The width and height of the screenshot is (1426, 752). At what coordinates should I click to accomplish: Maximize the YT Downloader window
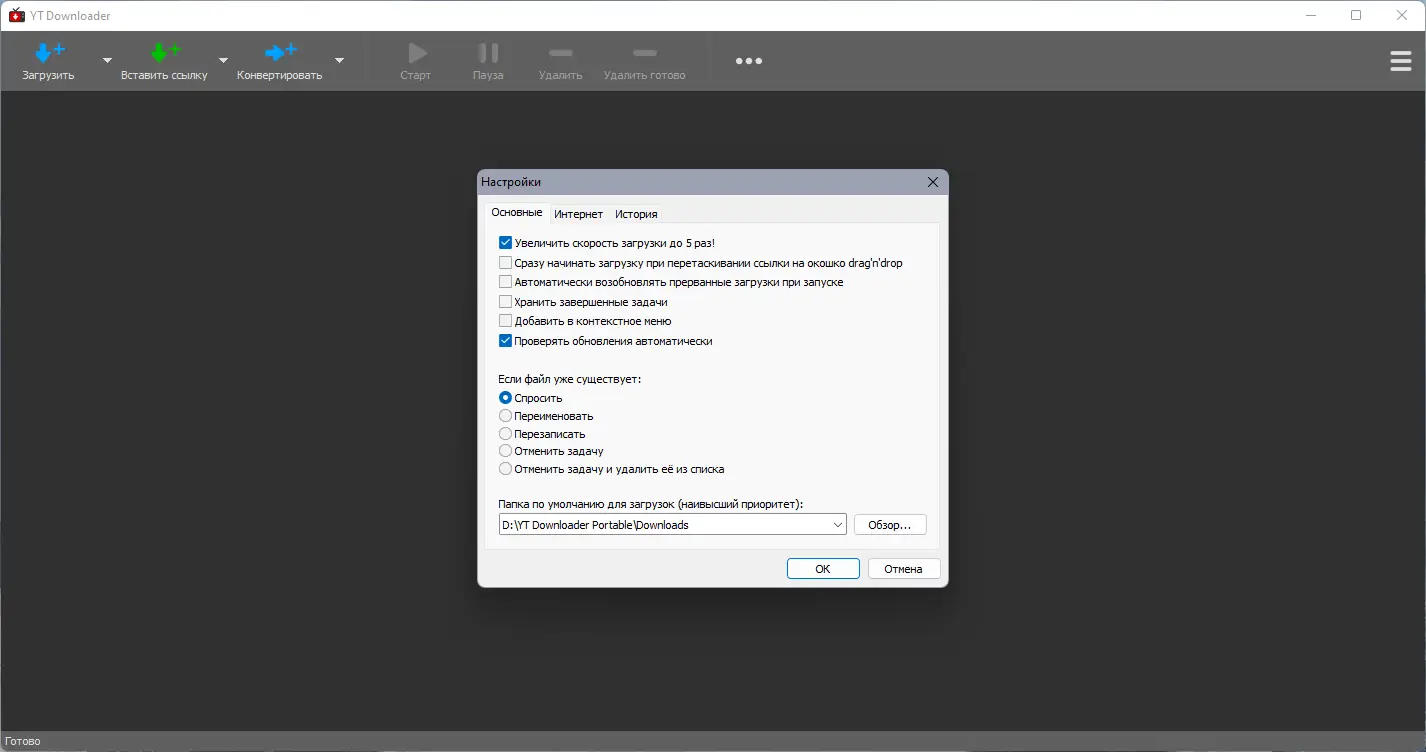coord(1356,15)
